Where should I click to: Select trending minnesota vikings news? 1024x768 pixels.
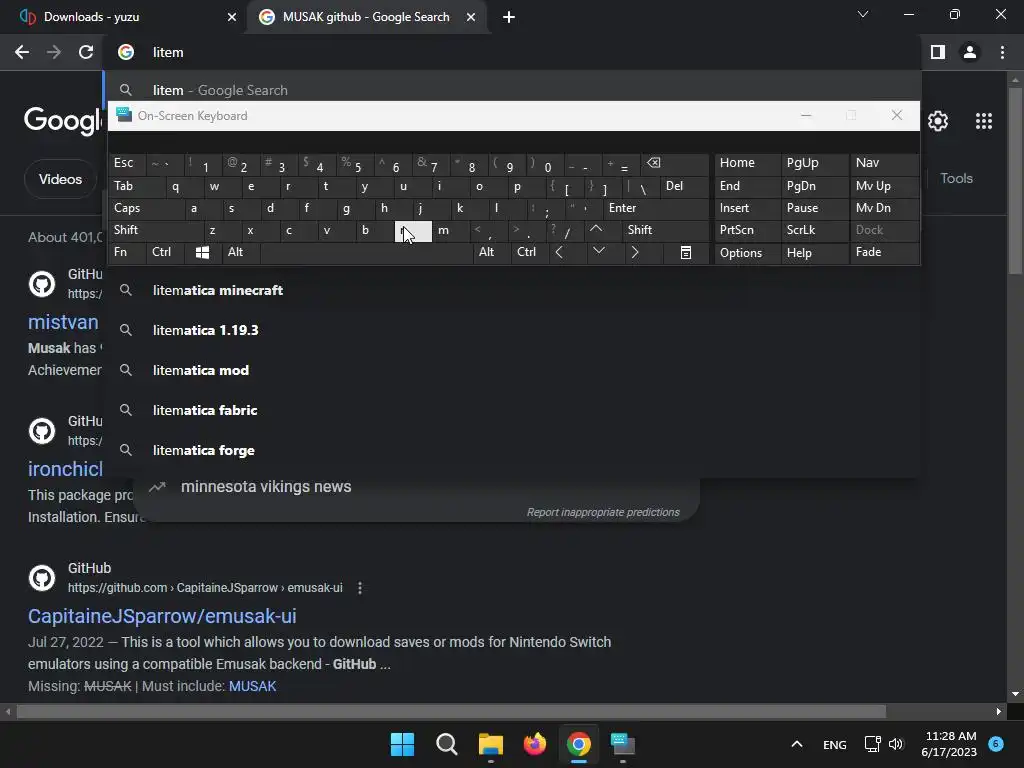coord(266,487)
